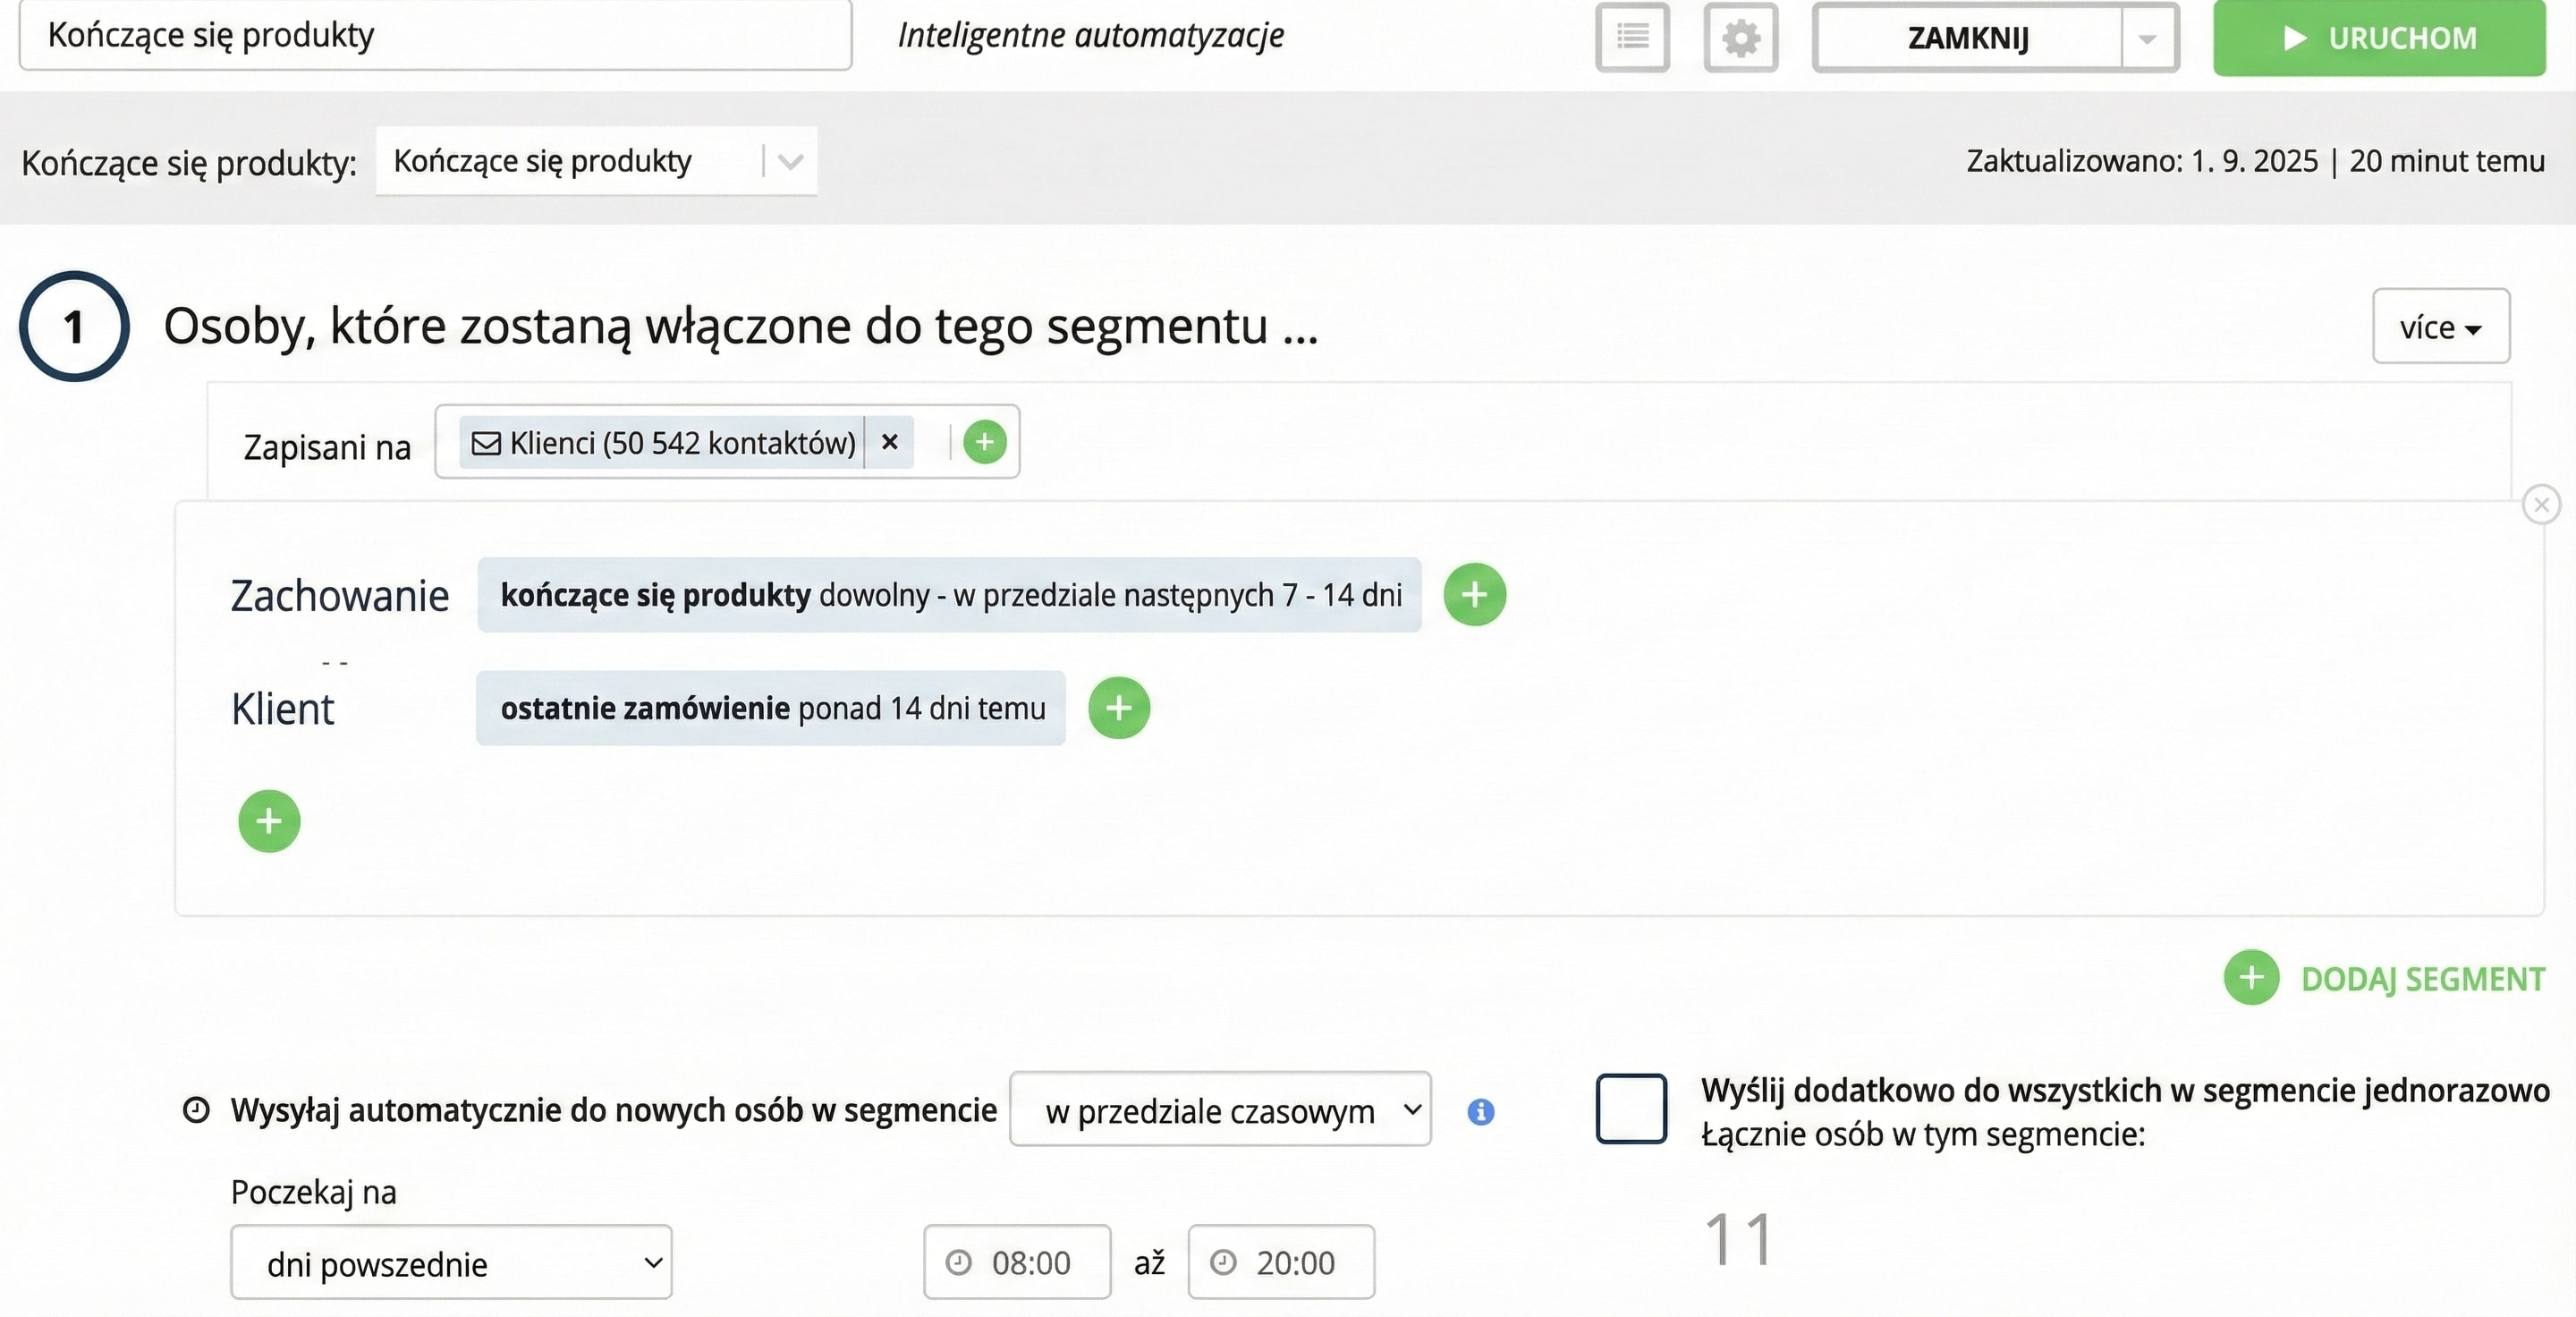Show info about automatic sending
Screen dimensions: 2576x1317
tap(1480, 1111)
